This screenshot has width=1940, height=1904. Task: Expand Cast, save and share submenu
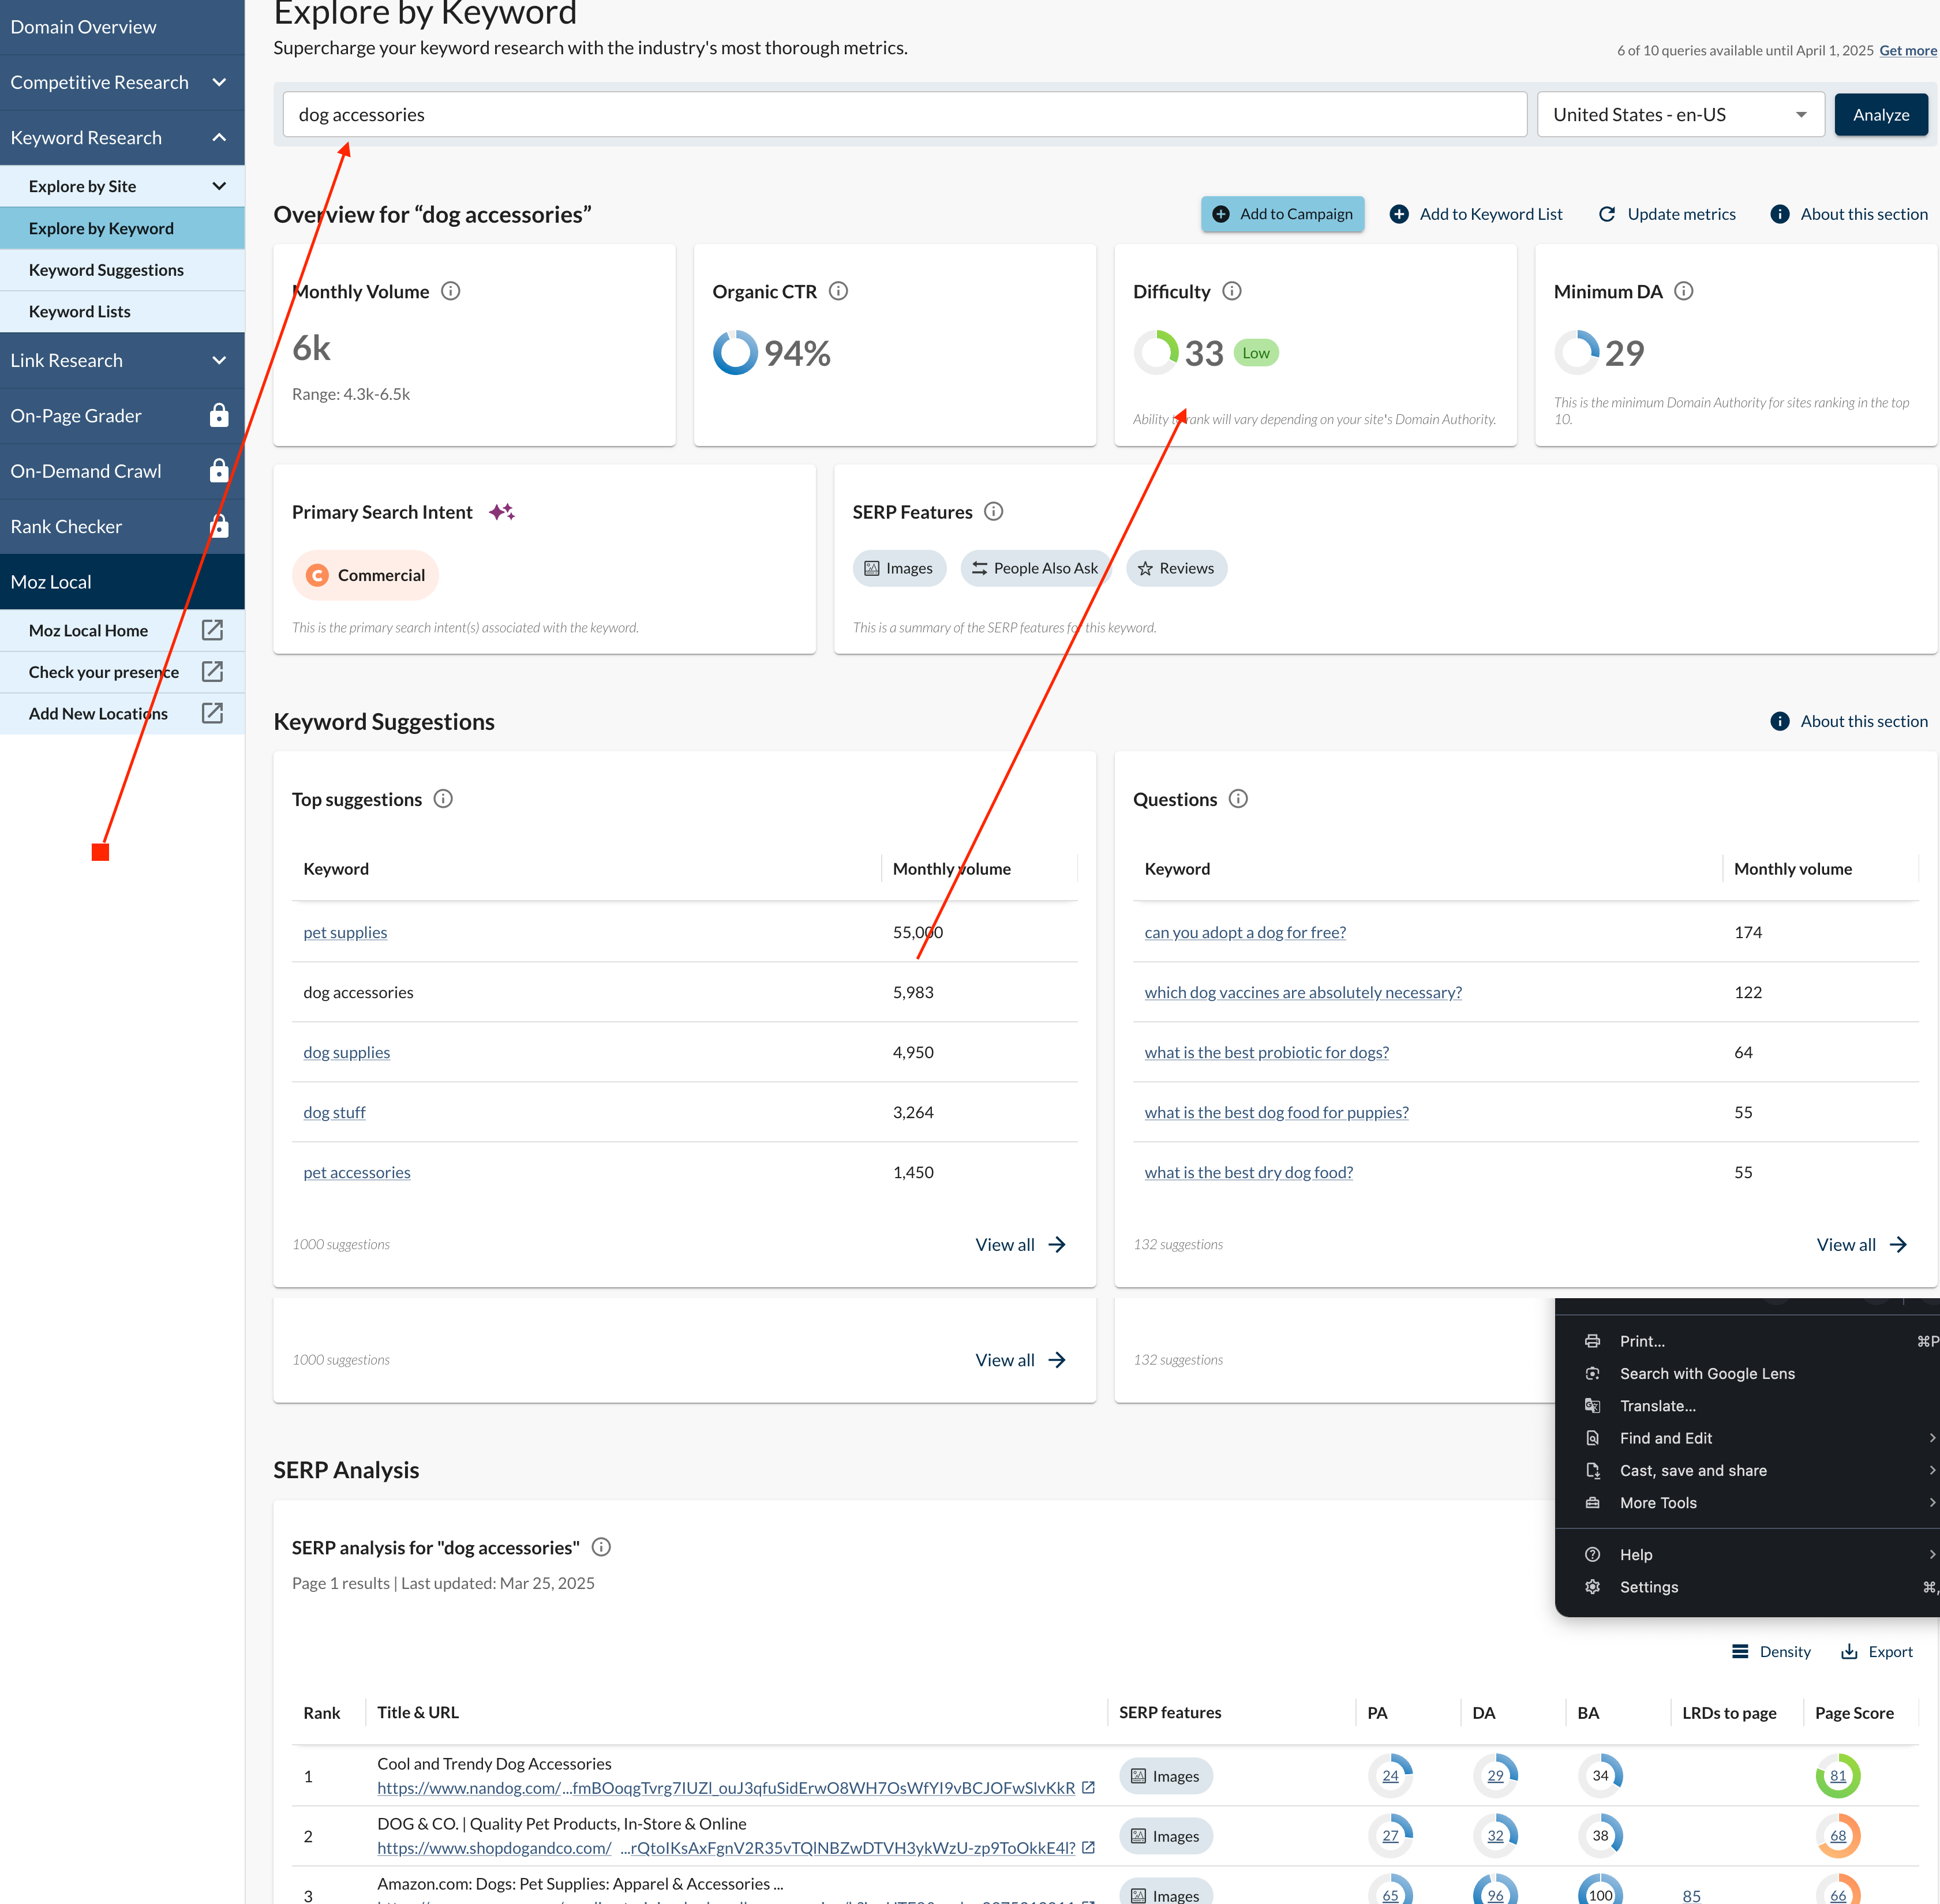tap(1932, 1470)
